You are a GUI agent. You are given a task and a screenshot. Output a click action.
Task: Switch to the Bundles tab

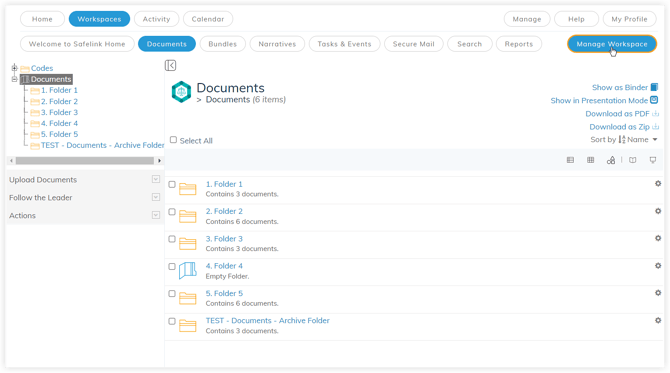click(x=223, y=44)
